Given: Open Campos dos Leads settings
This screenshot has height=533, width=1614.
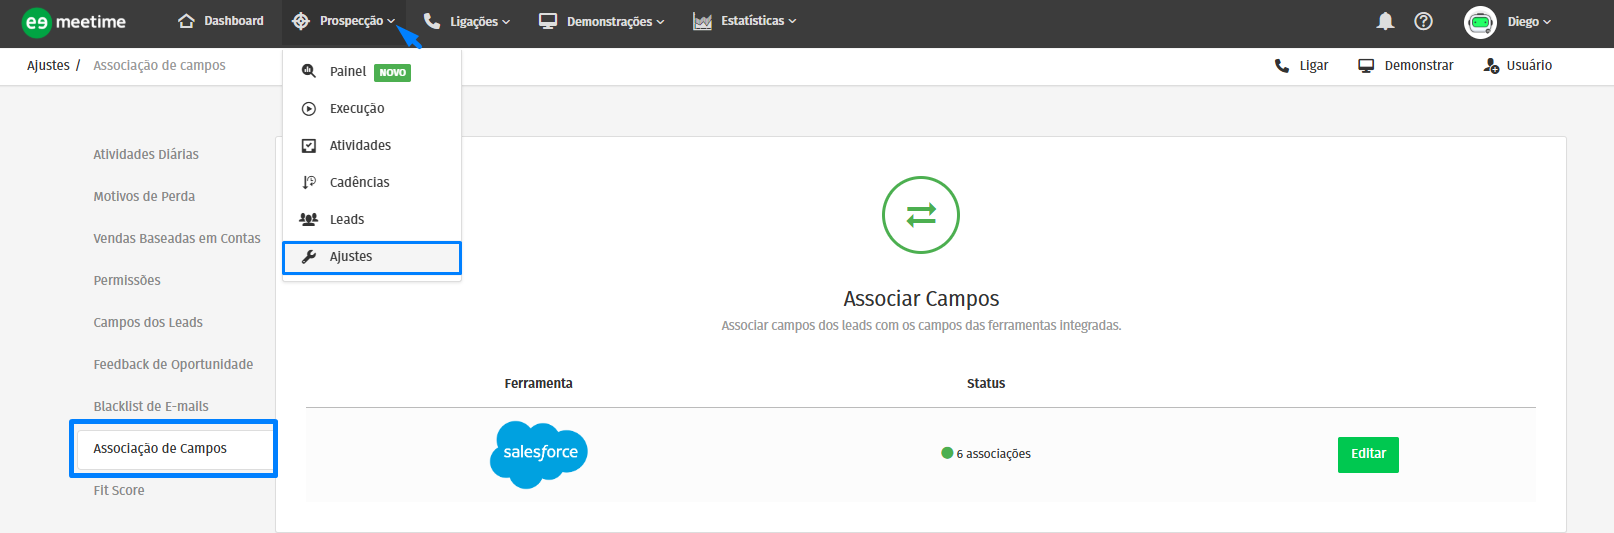Looking at the screenshot, I should 148,322.
